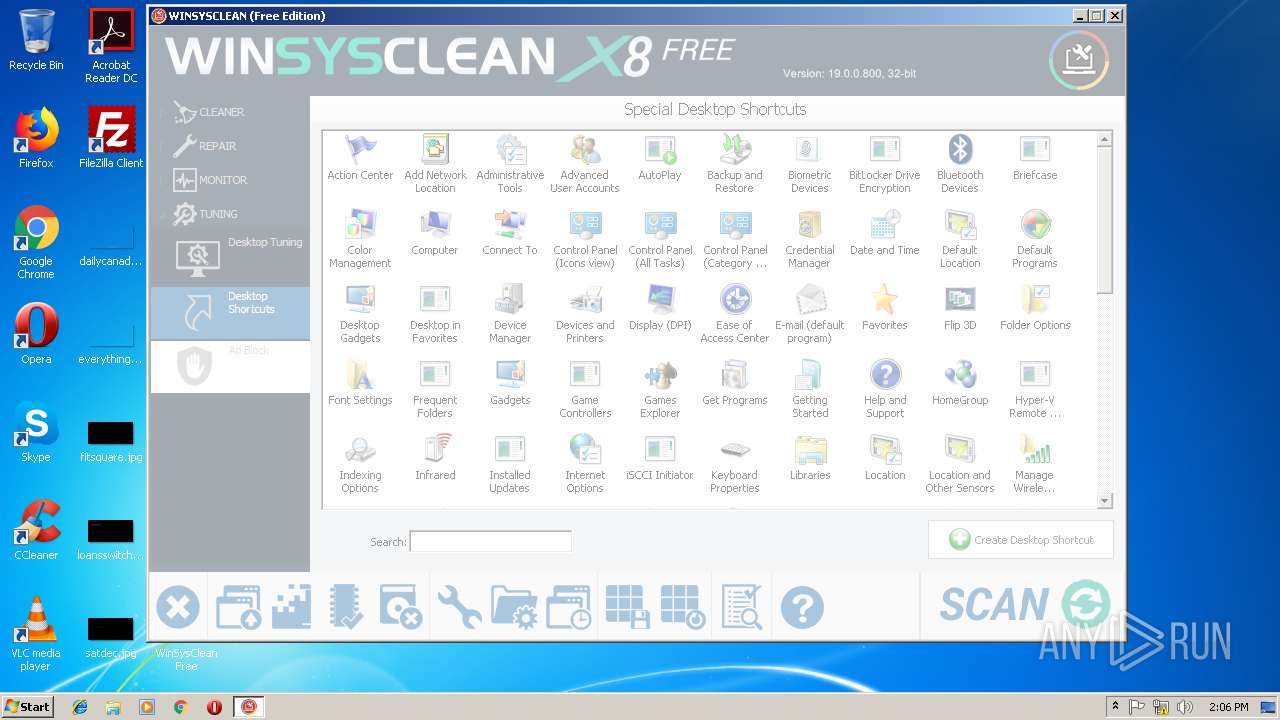The image size is (1280, 720).
Task: Open Google Chrome desktop shortcut
Action: [x=36, y=242]
